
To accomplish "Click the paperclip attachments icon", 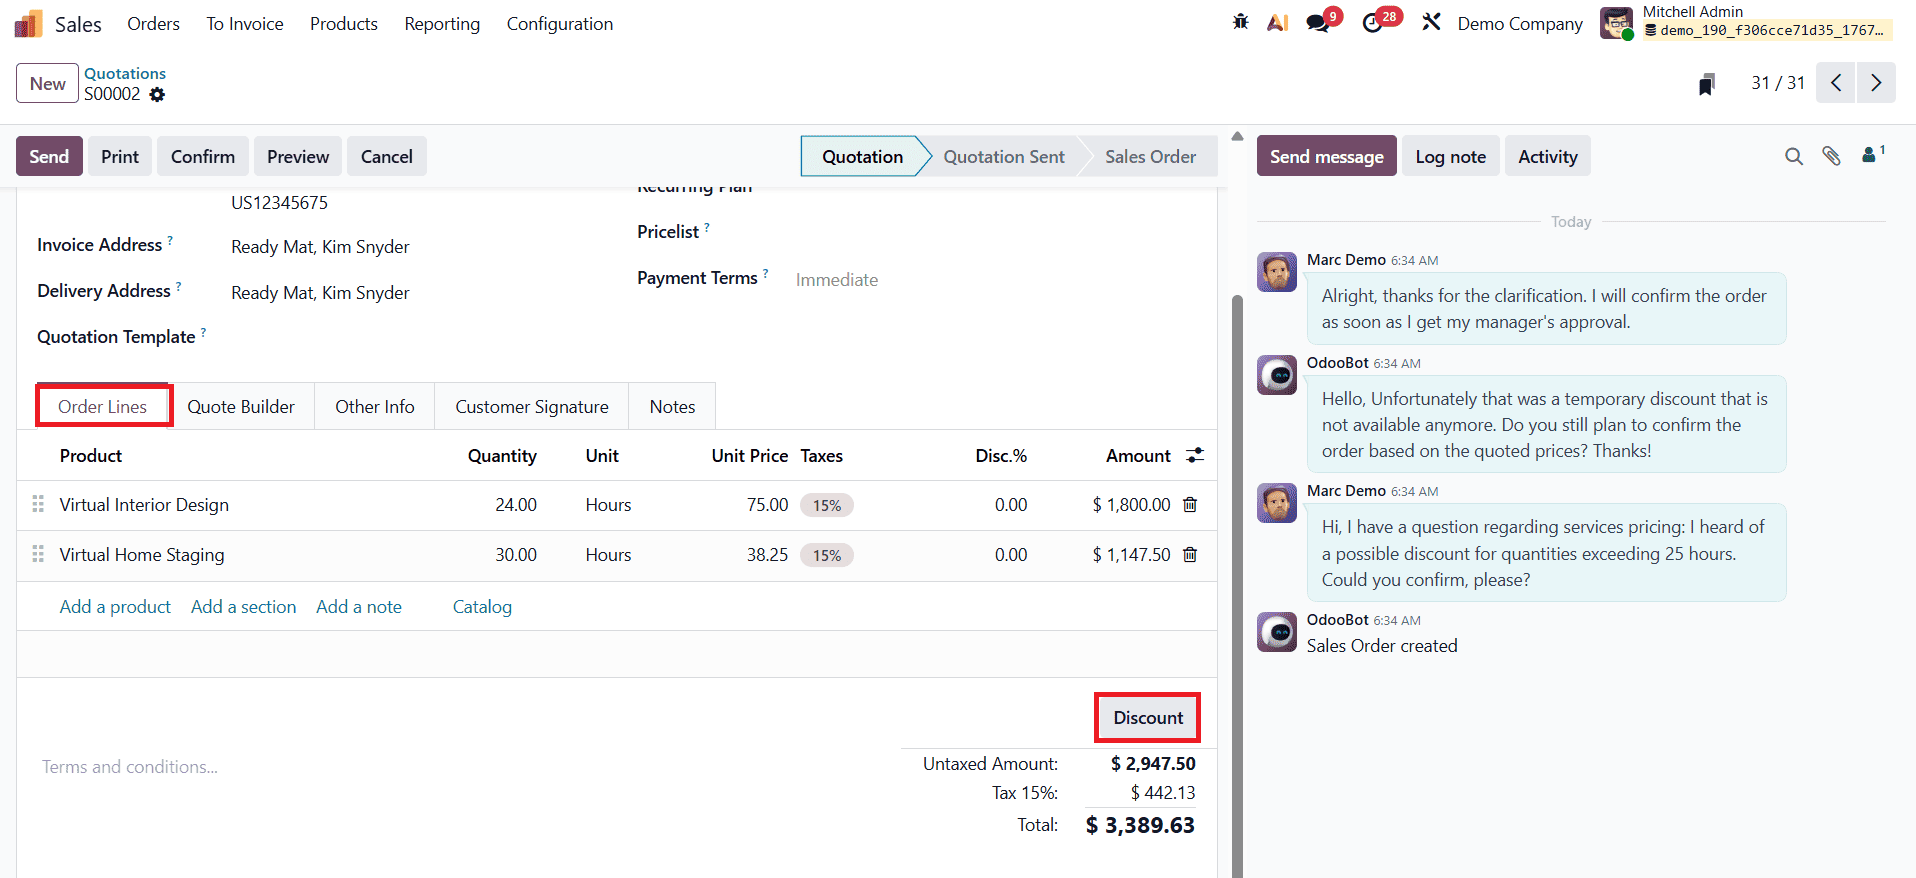I will (1831, 156).
